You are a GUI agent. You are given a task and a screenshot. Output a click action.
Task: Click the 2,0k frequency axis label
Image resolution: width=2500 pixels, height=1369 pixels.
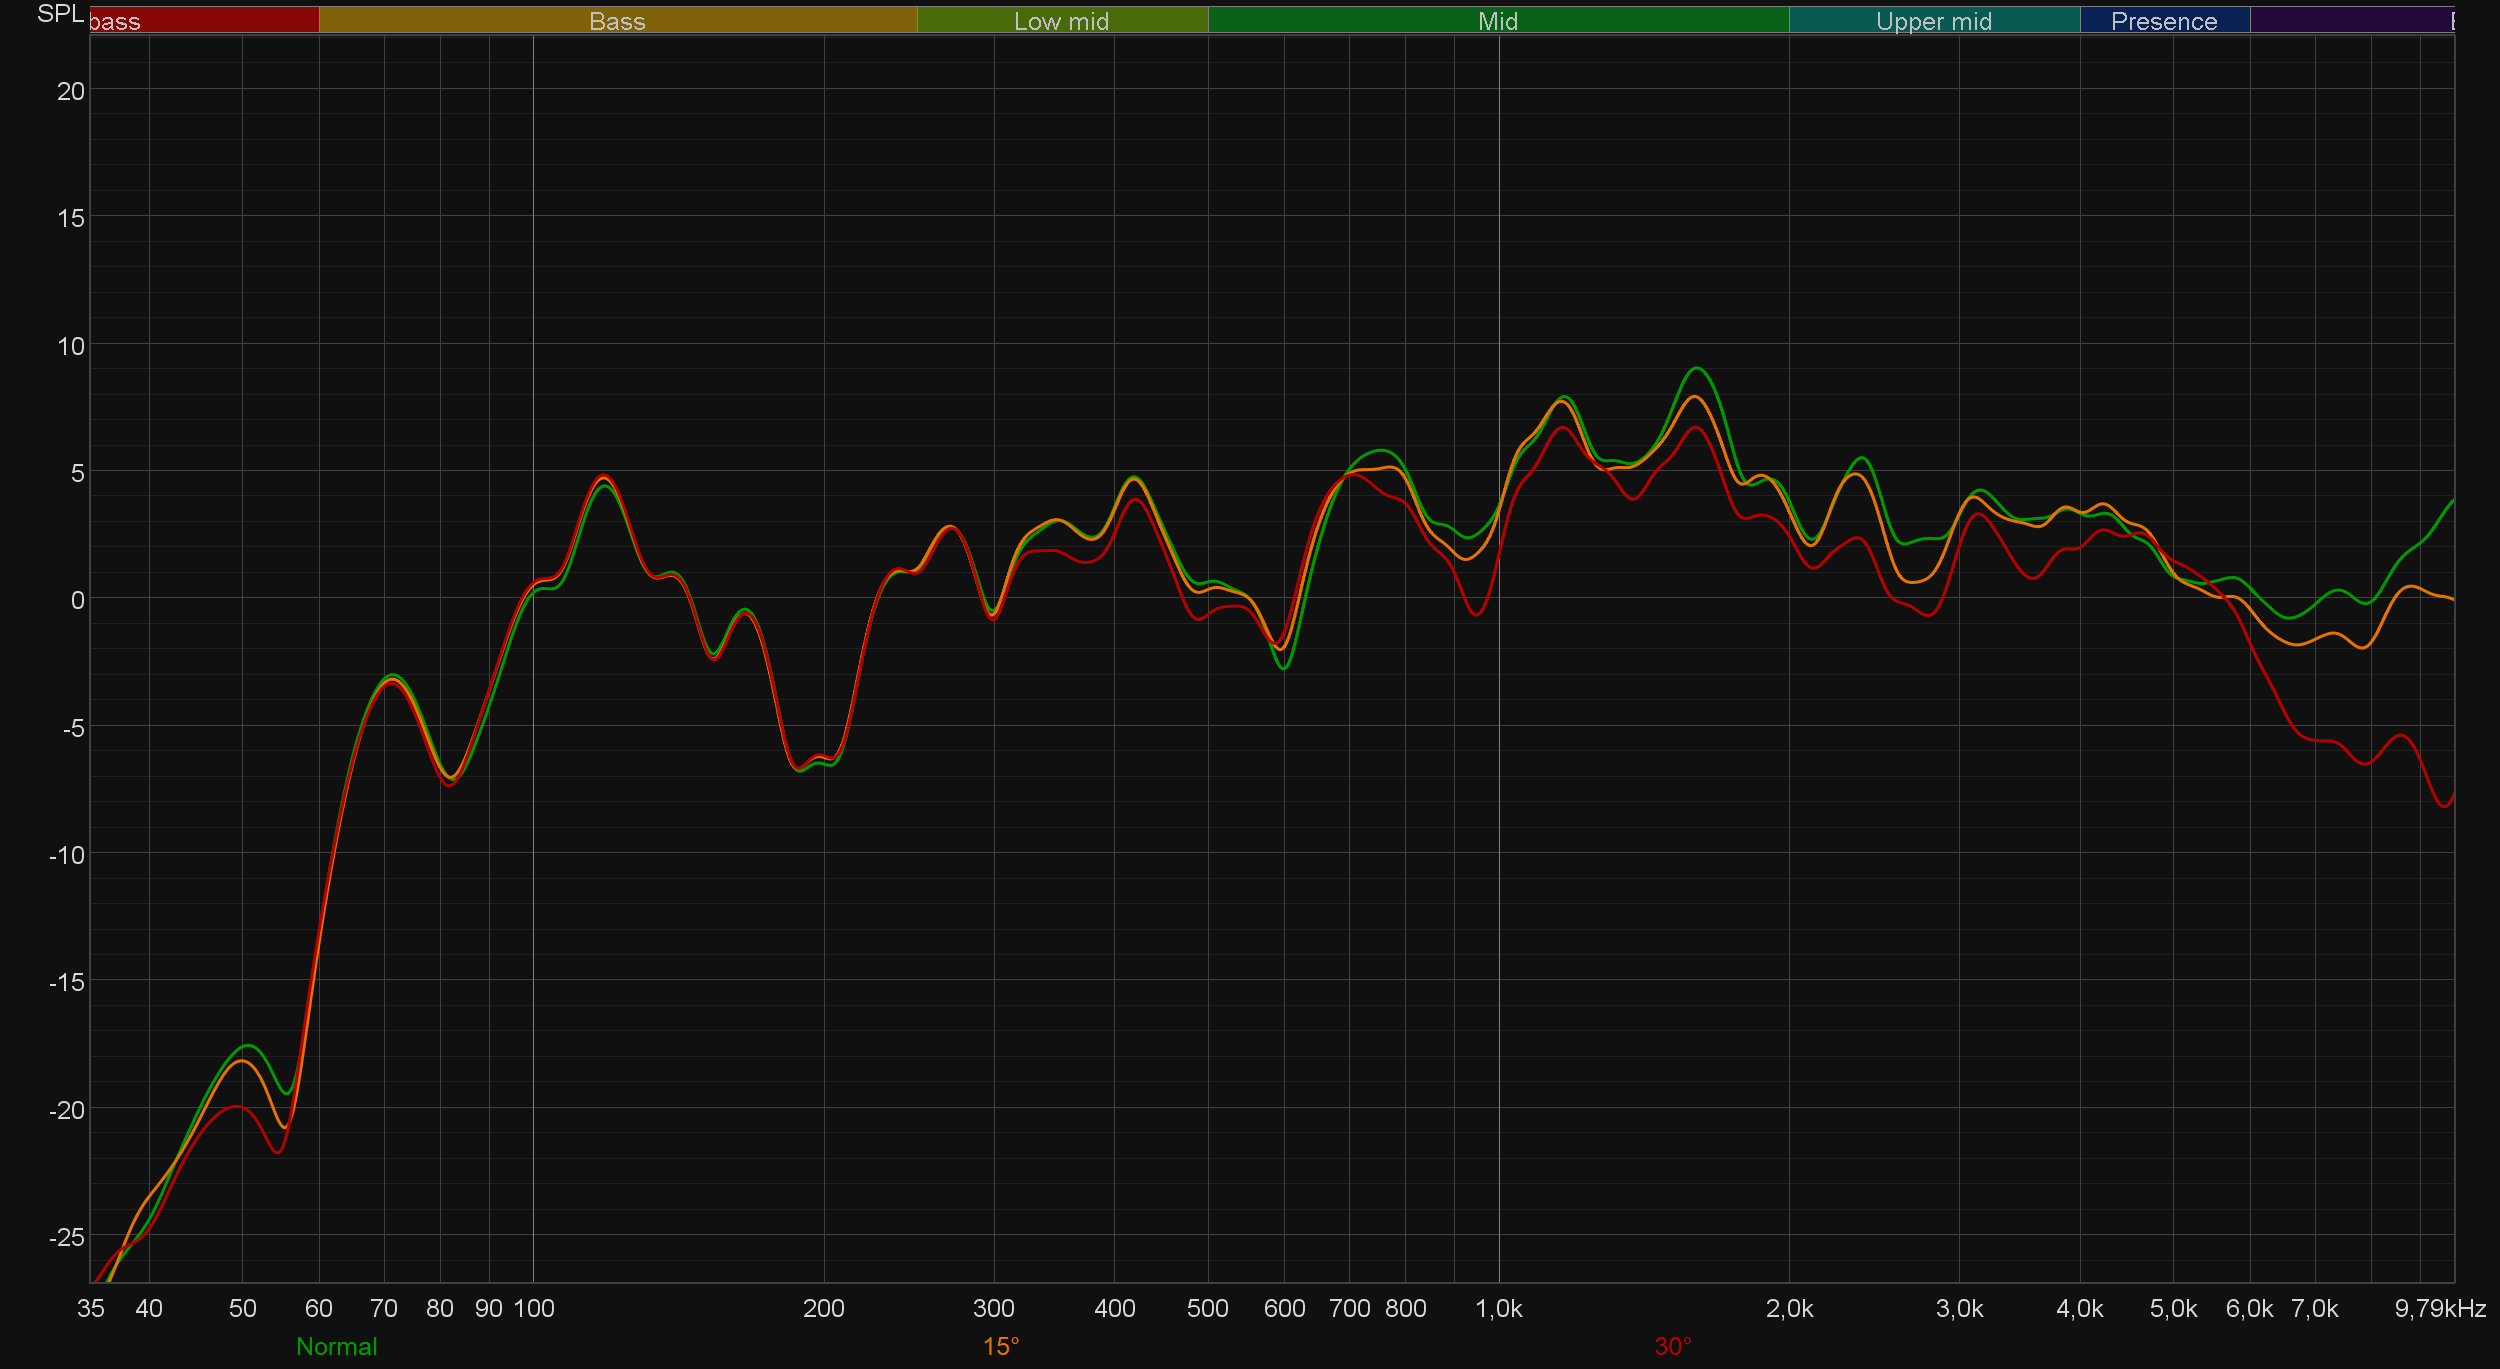1789,1308
